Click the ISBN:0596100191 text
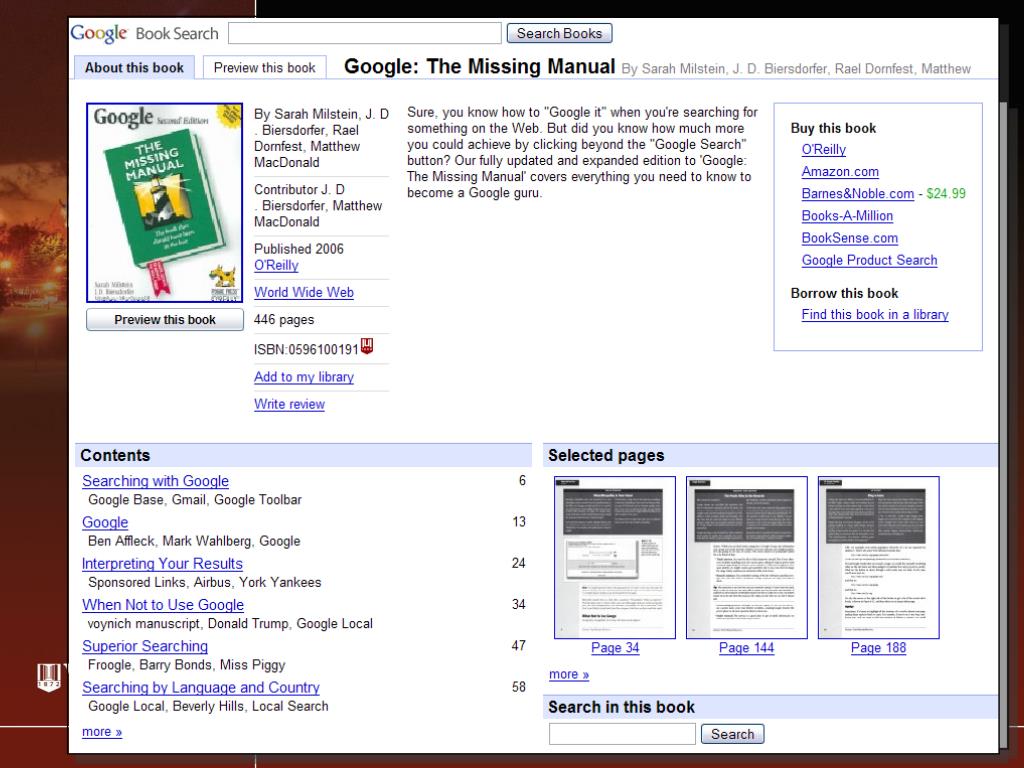This screenshot has height=768, width=1024. pos(306,349)
